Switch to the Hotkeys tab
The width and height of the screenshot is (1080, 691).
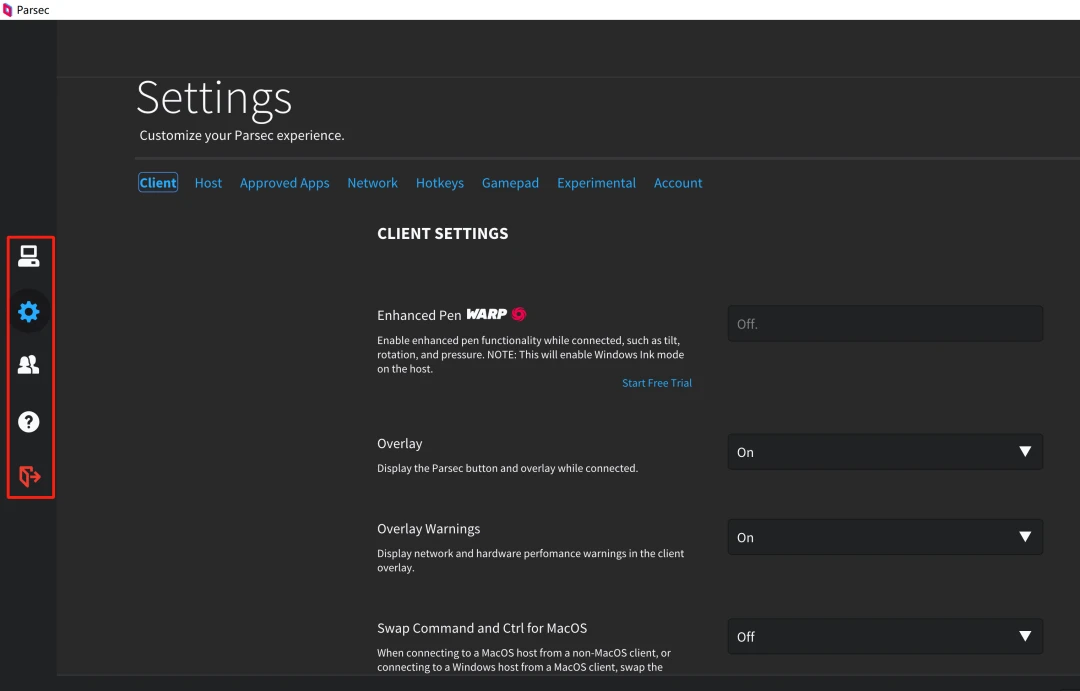tap(439, 183)
